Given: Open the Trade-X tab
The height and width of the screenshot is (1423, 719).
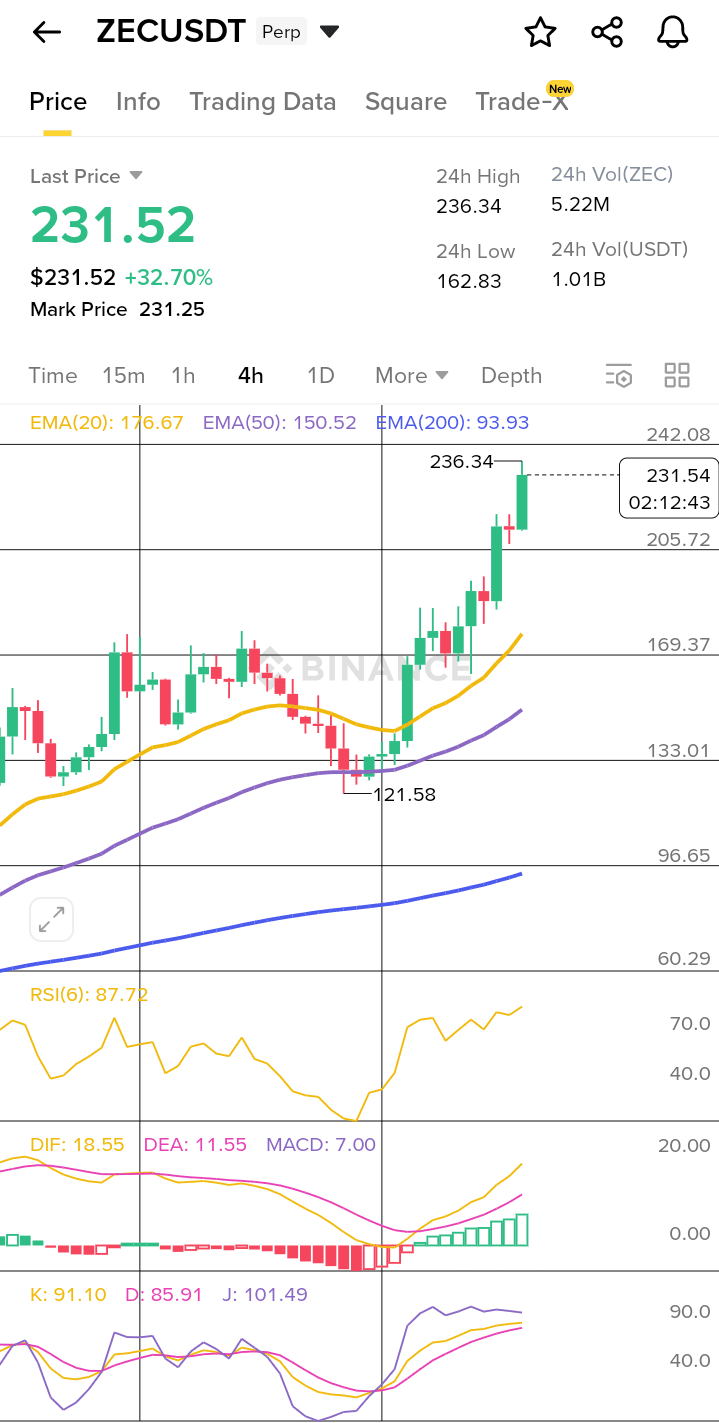Looking at the screenshot, I should tap(522, 102).
